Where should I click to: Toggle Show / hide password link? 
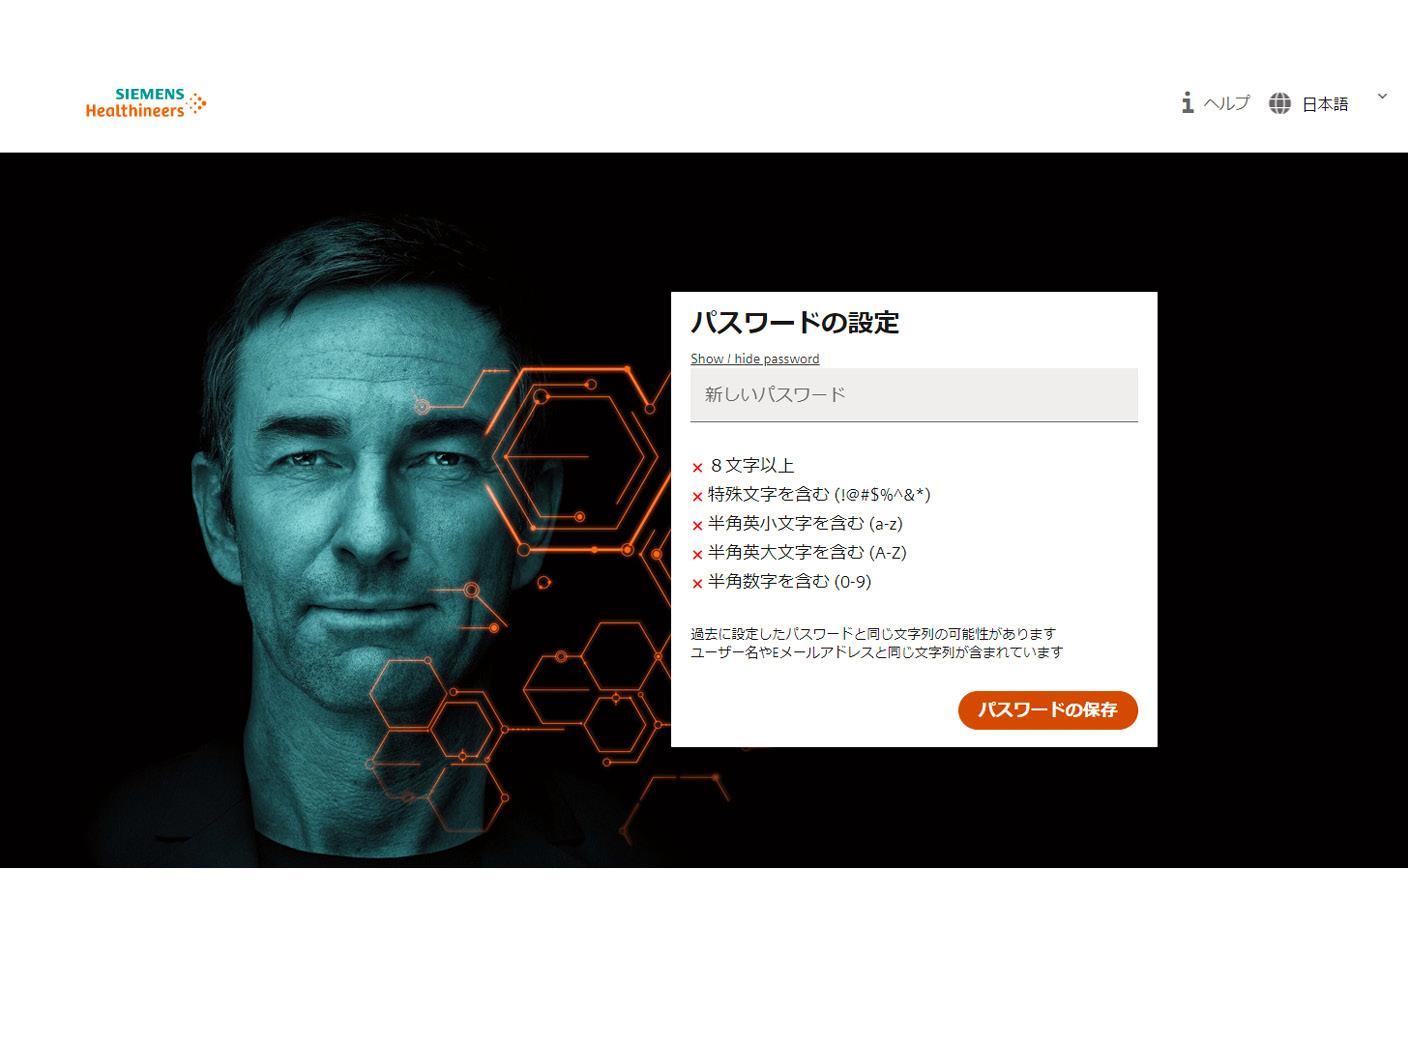pos(754,359)
